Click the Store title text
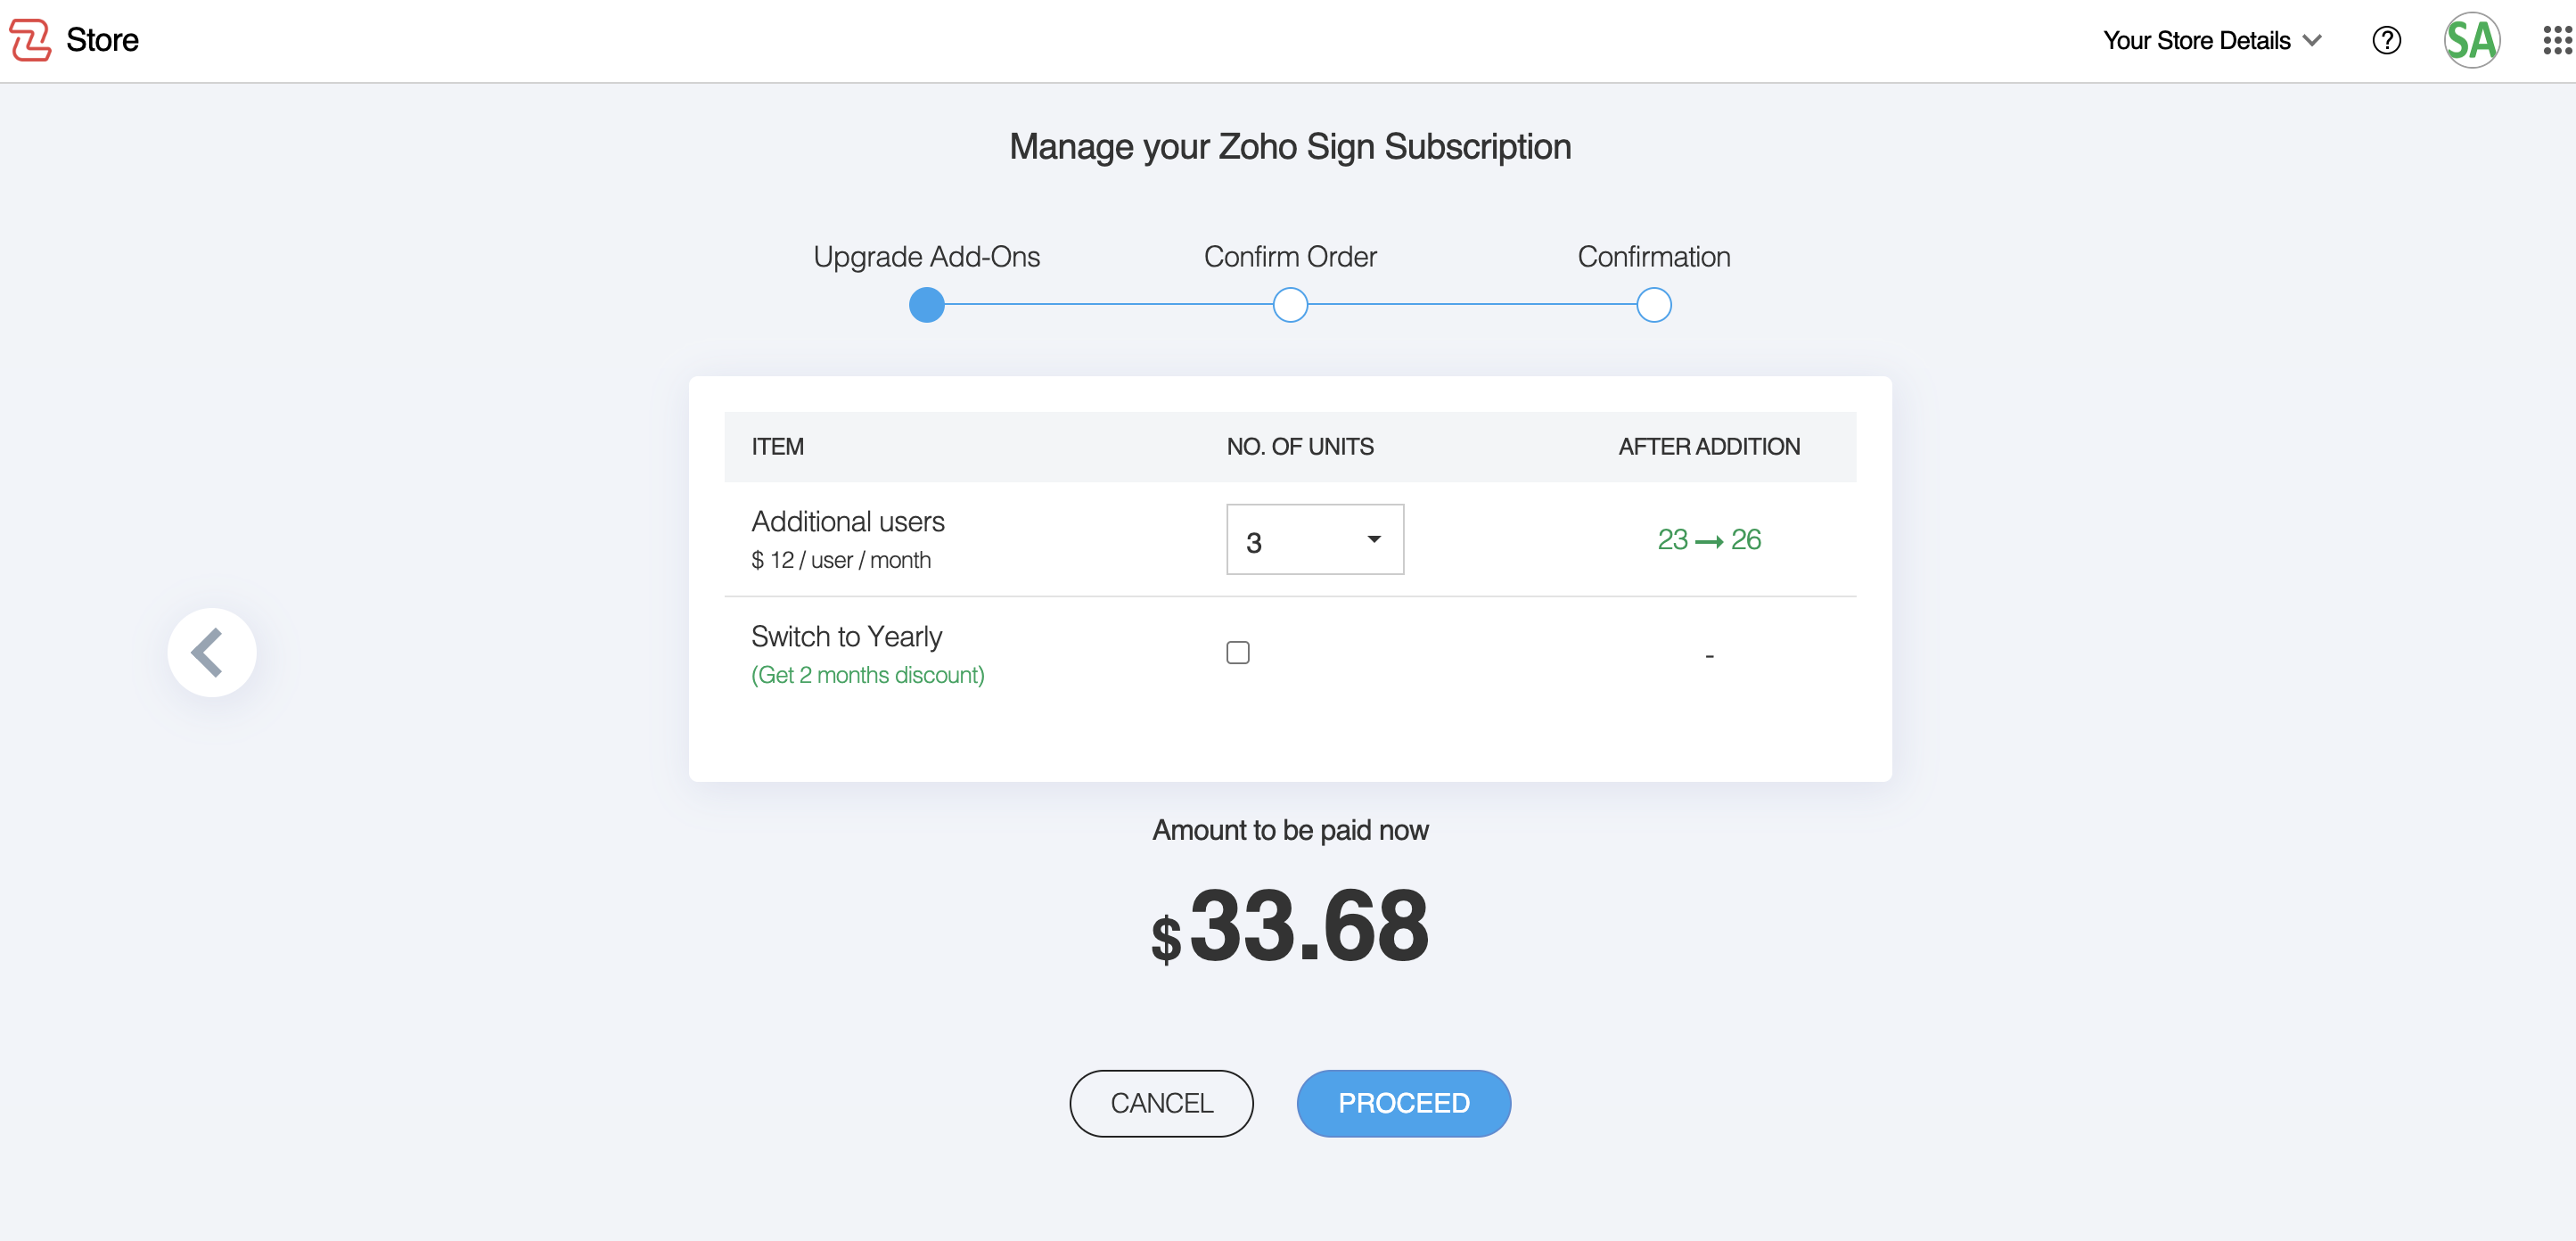This screenshot has height=1241, width=2576. 102,40
